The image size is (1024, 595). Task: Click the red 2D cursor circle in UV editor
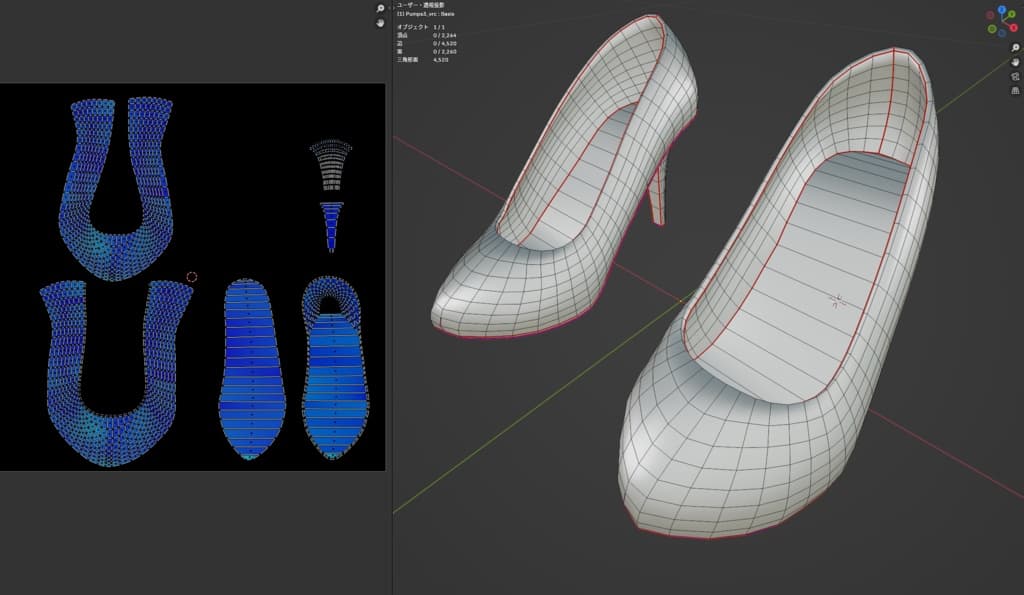tap(192, 277)
